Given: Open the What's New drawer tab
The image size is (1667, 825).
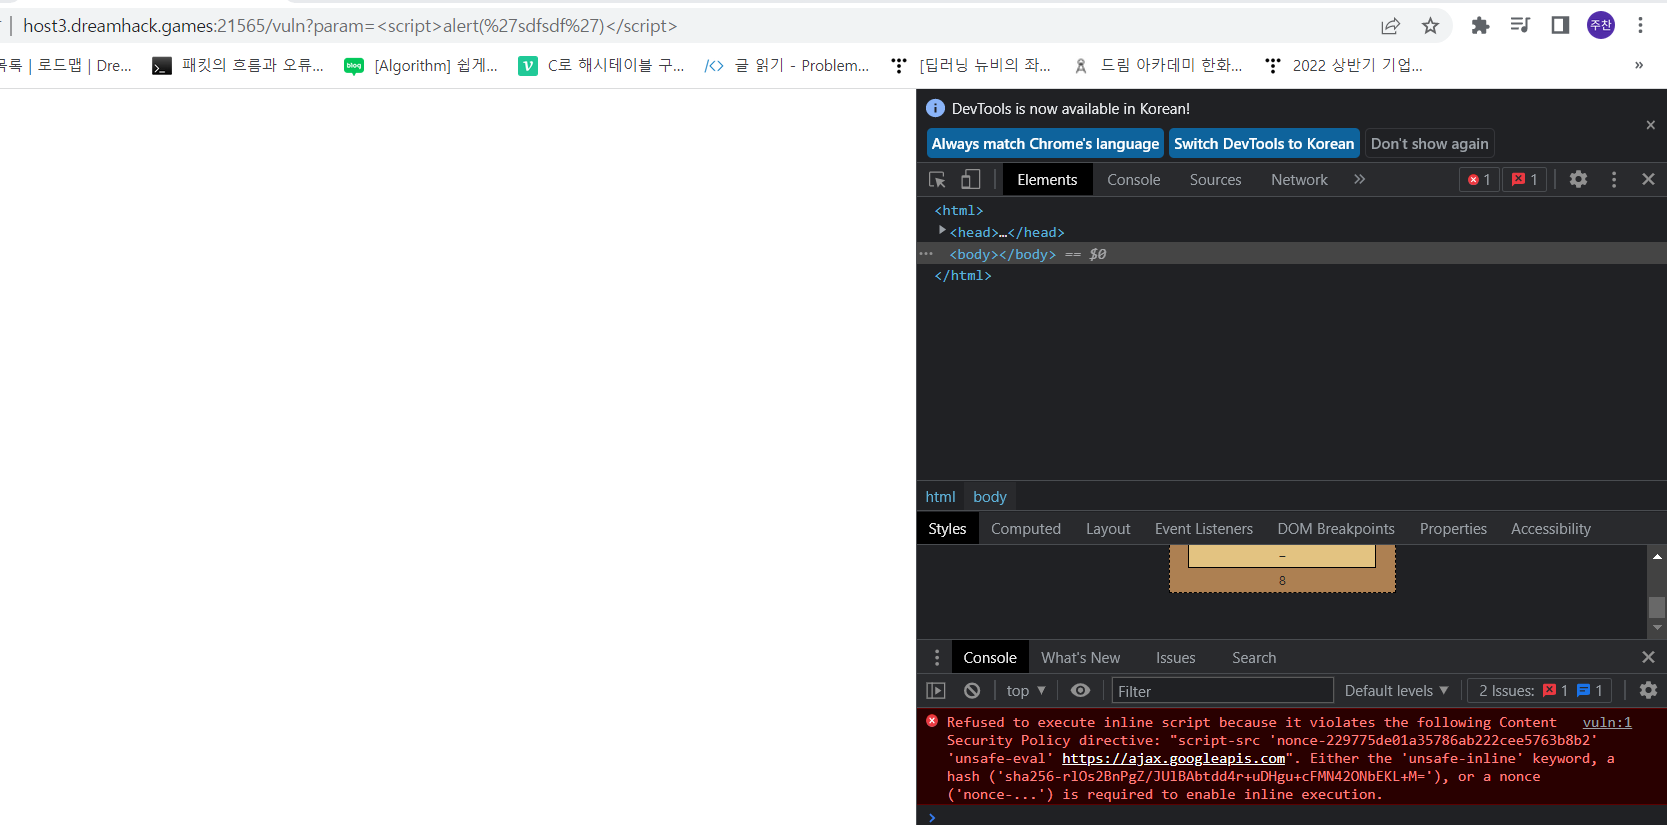Looking at the screenshot, I should coord(1080,657).
